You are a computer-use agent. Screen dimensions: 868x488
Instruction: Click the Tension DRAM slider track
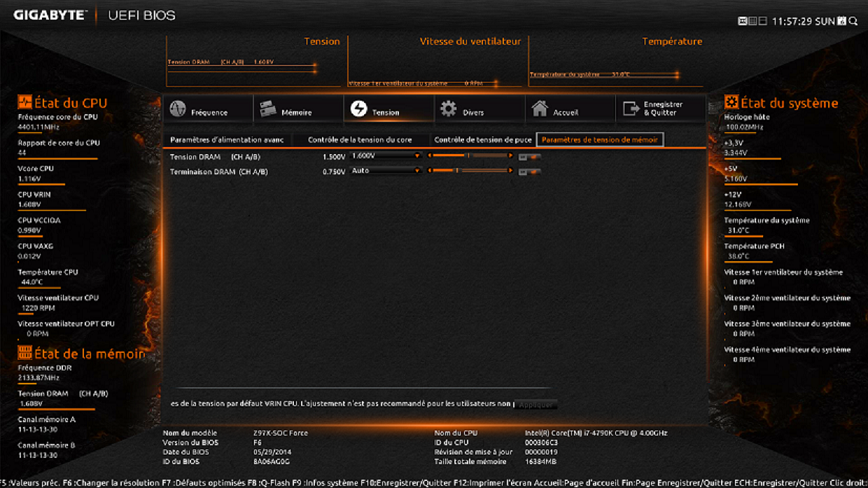coord(470,155)
